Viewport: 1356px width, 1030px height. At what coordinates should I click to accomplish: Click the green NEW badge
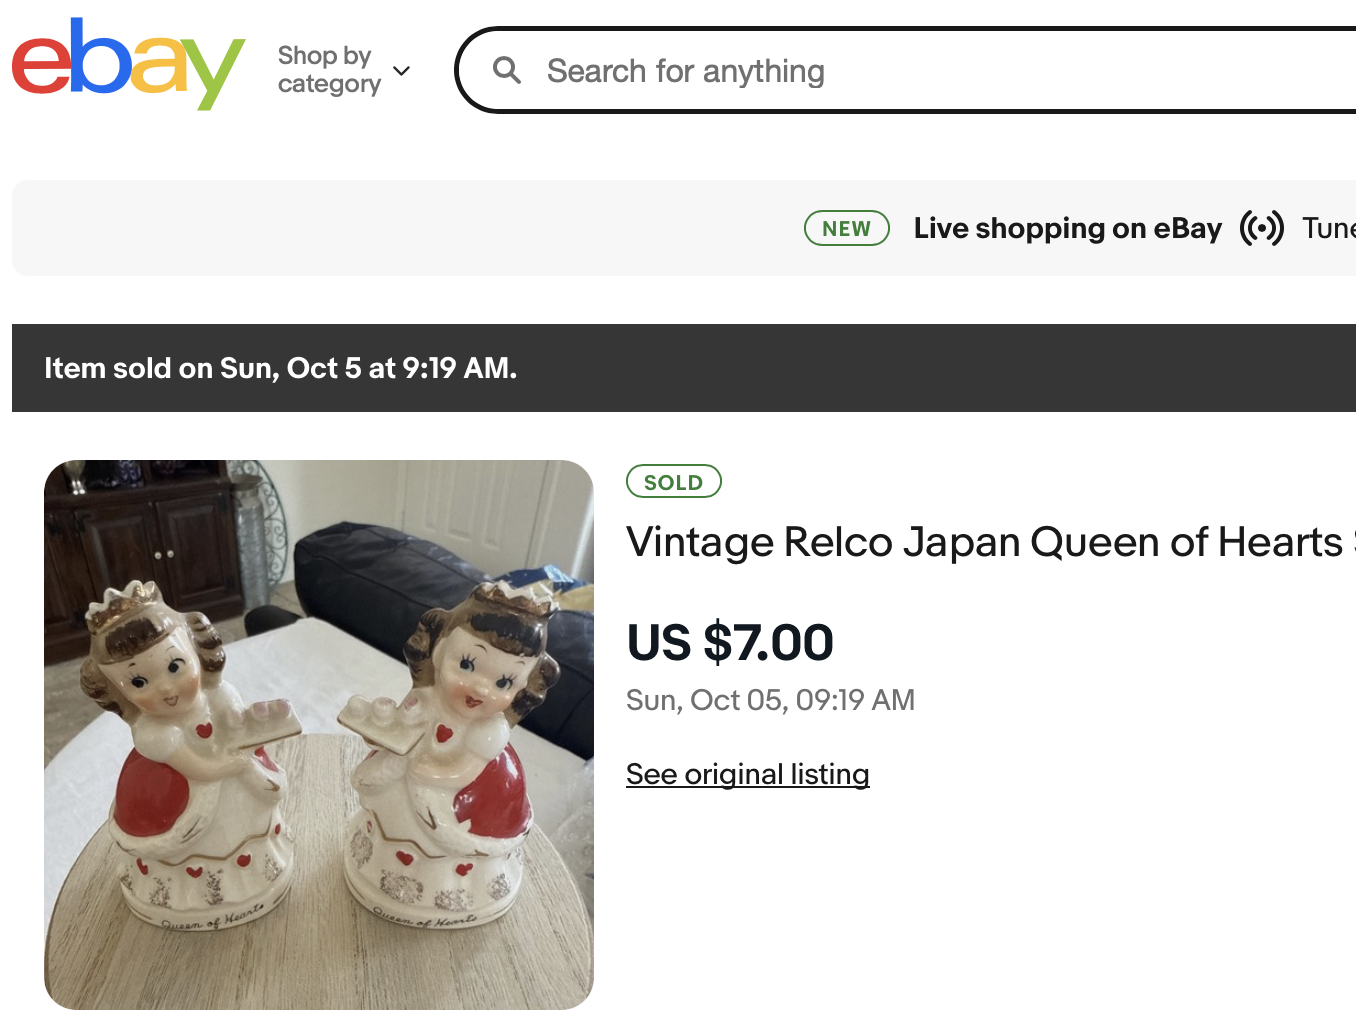tap(846, 228)
